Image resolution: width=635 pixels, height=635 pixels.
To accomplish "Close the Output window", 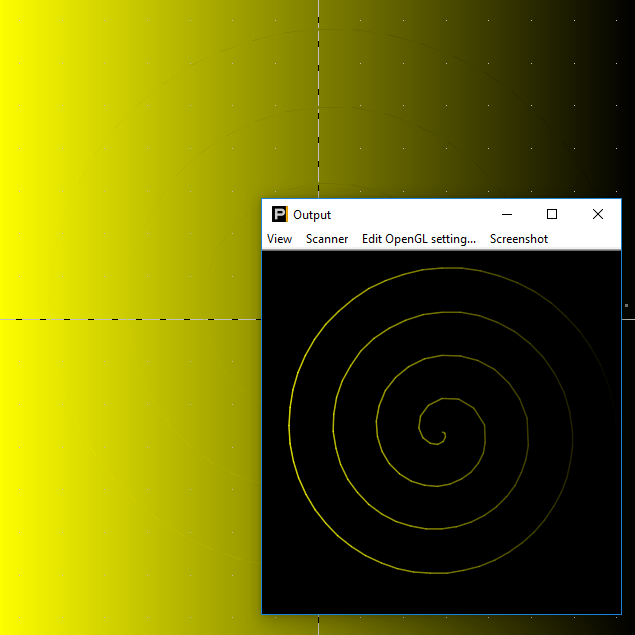I will [598, 214].
